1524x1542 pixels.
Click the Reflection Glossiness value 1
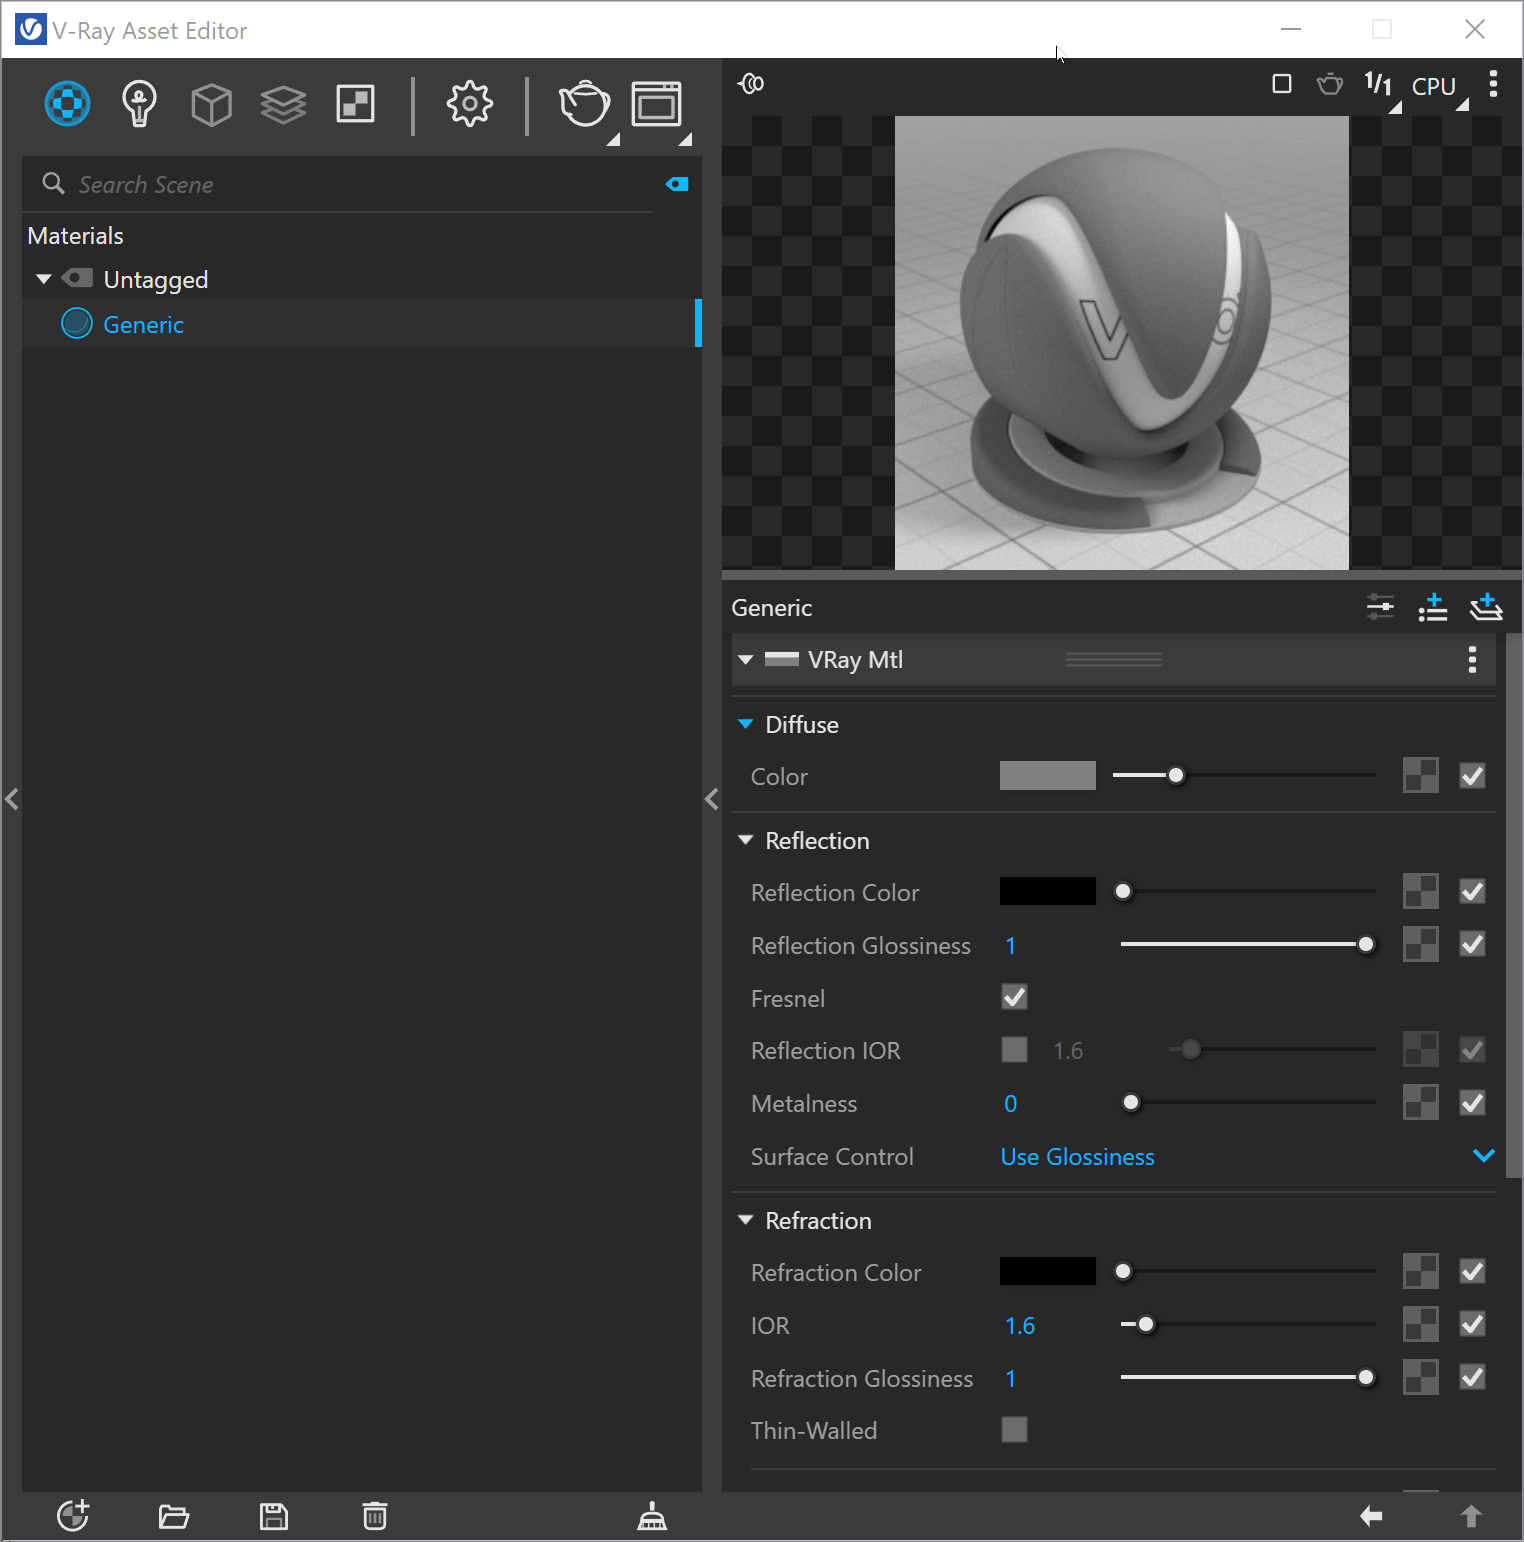(1011, 946)
